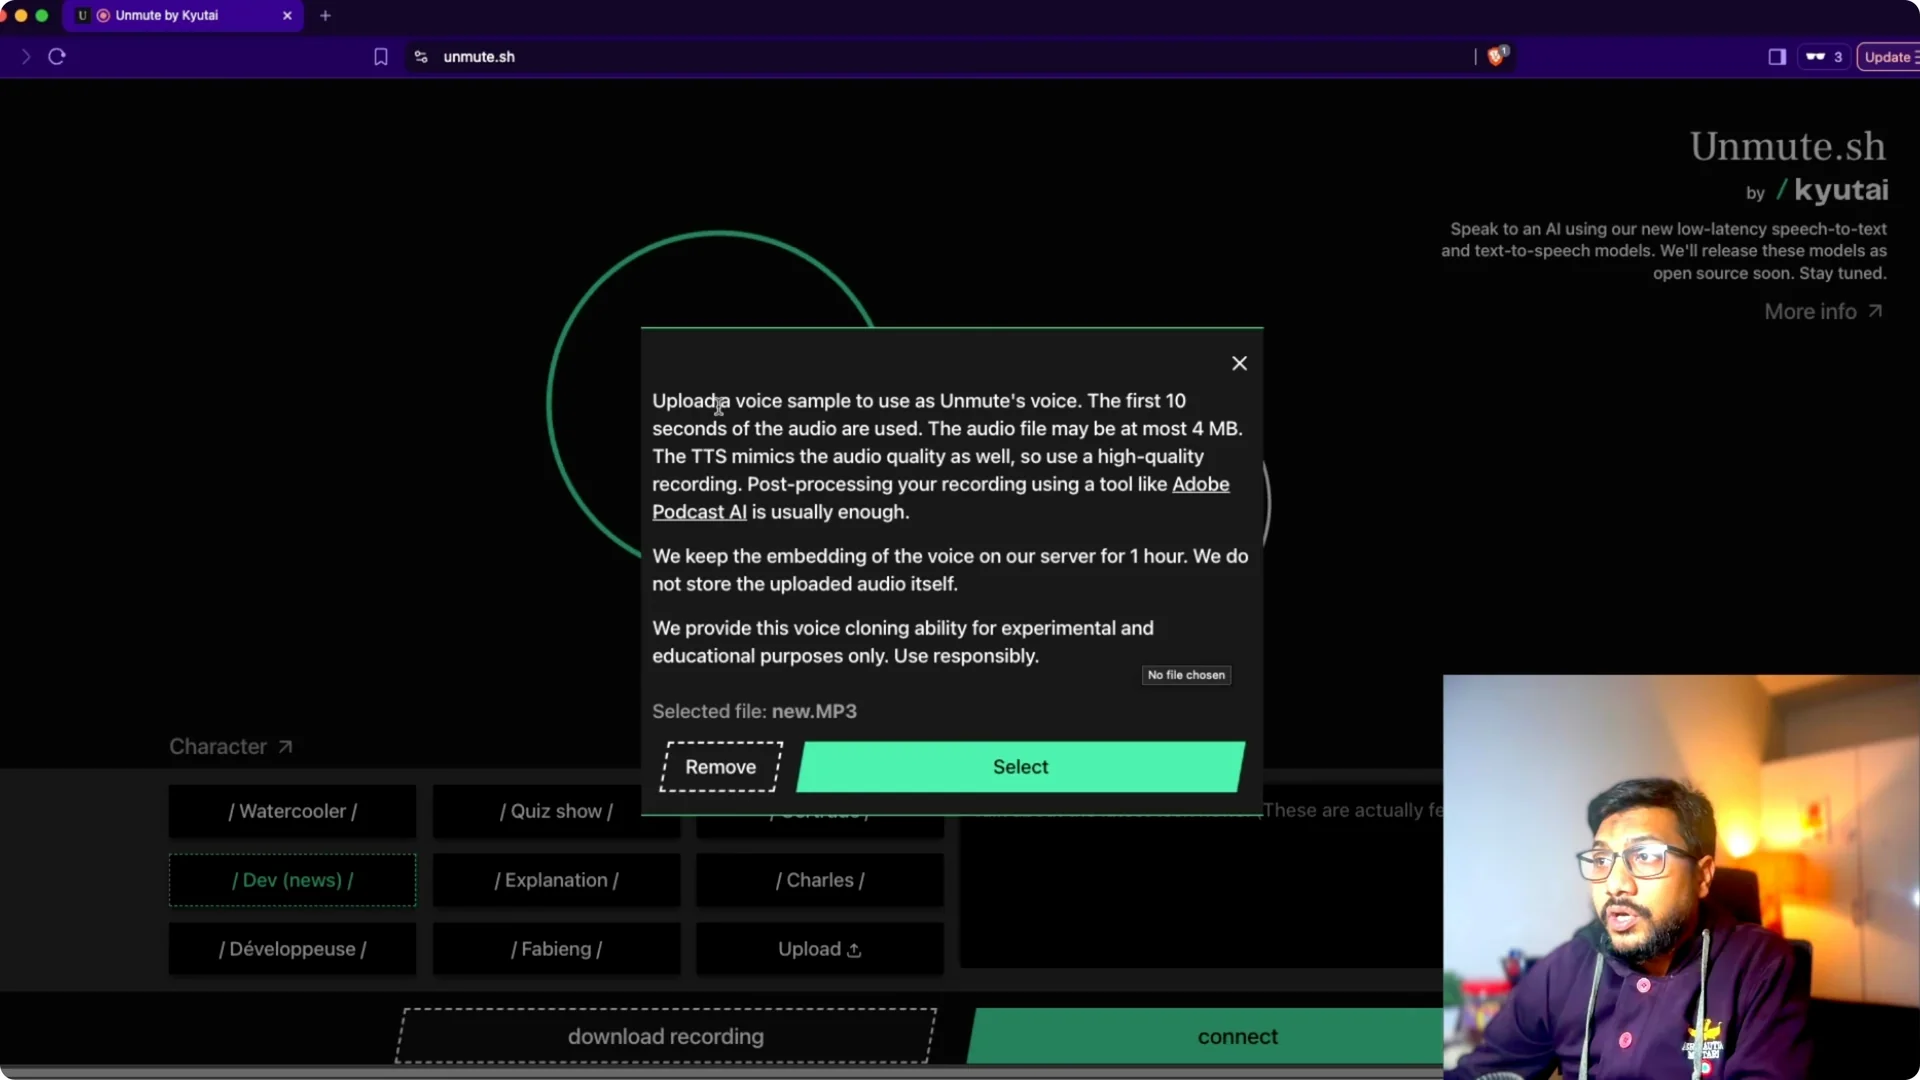Screen dimensions: 1920x1080
Task: Confirm voice with the Select button
Action: pos(1019,767)
